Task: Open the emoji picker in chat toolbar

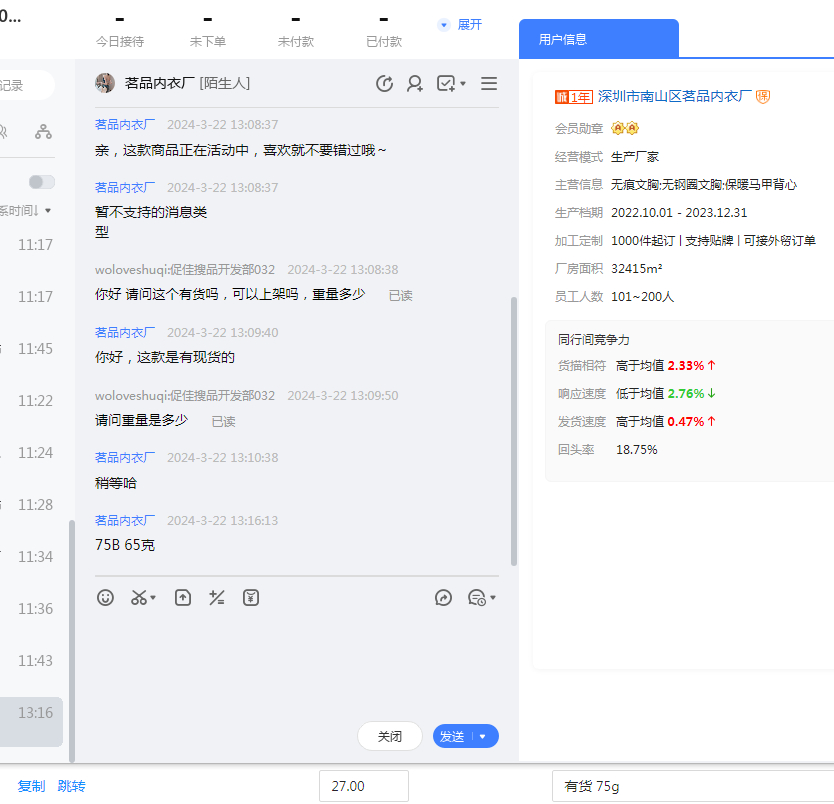Action: [105, 598]
